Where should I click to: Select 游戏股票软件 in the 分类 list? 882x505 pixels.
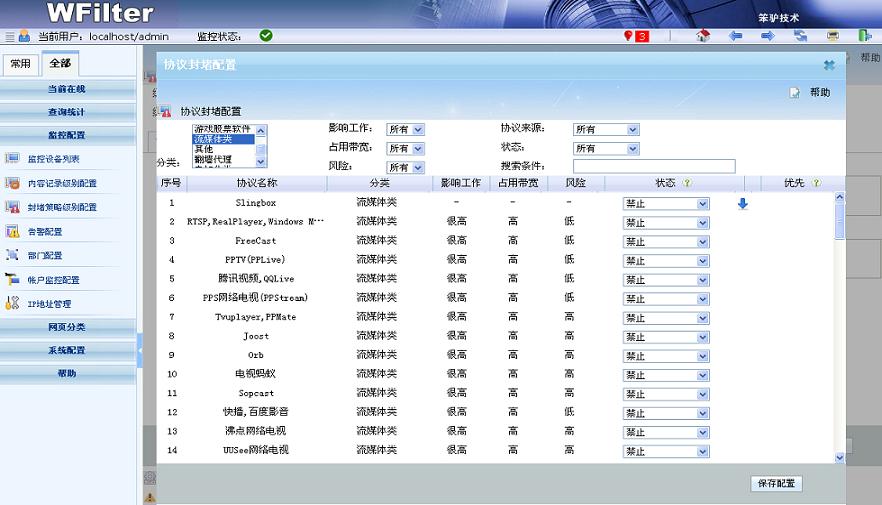pos(222,129)
